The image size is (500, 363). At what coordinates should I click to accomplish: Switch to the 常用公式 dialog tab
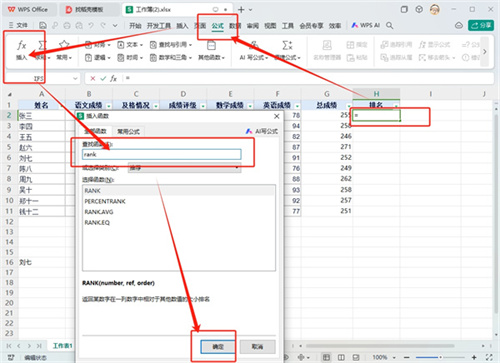(x=128, y=131)
